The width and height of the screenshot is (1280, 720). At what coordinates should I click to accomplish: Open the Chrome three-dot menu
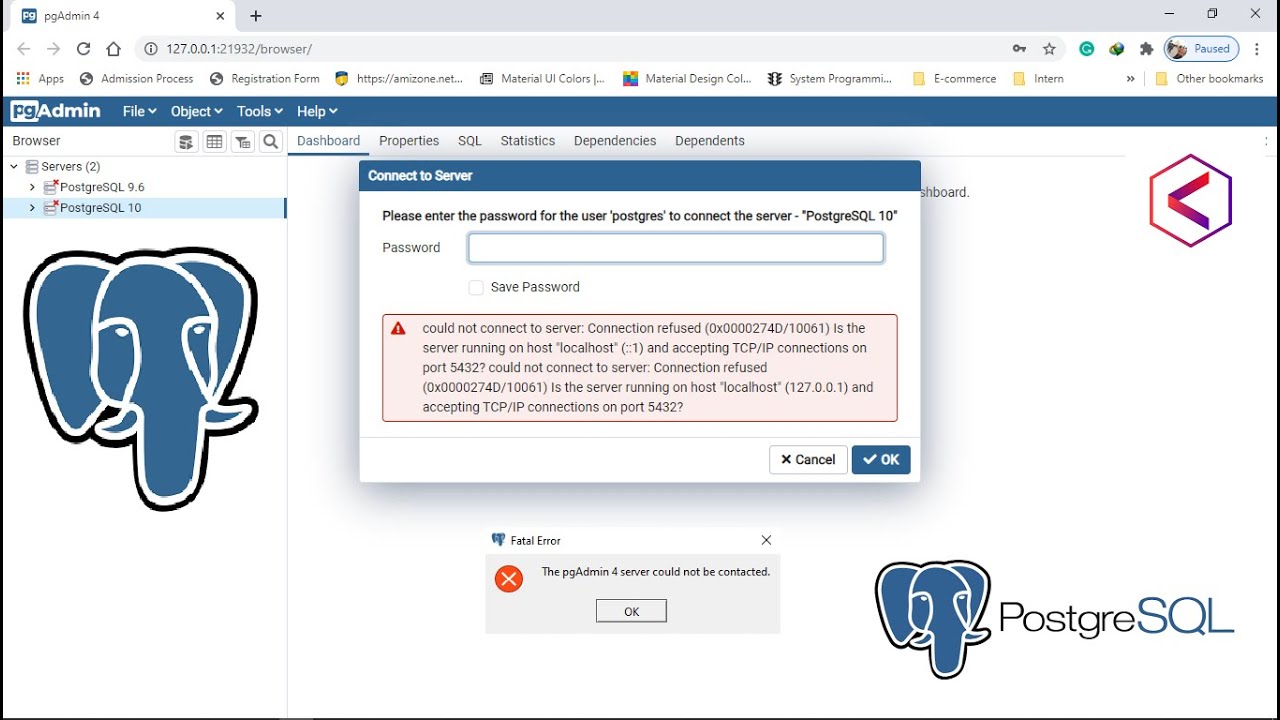click(x=1258, y=48)
